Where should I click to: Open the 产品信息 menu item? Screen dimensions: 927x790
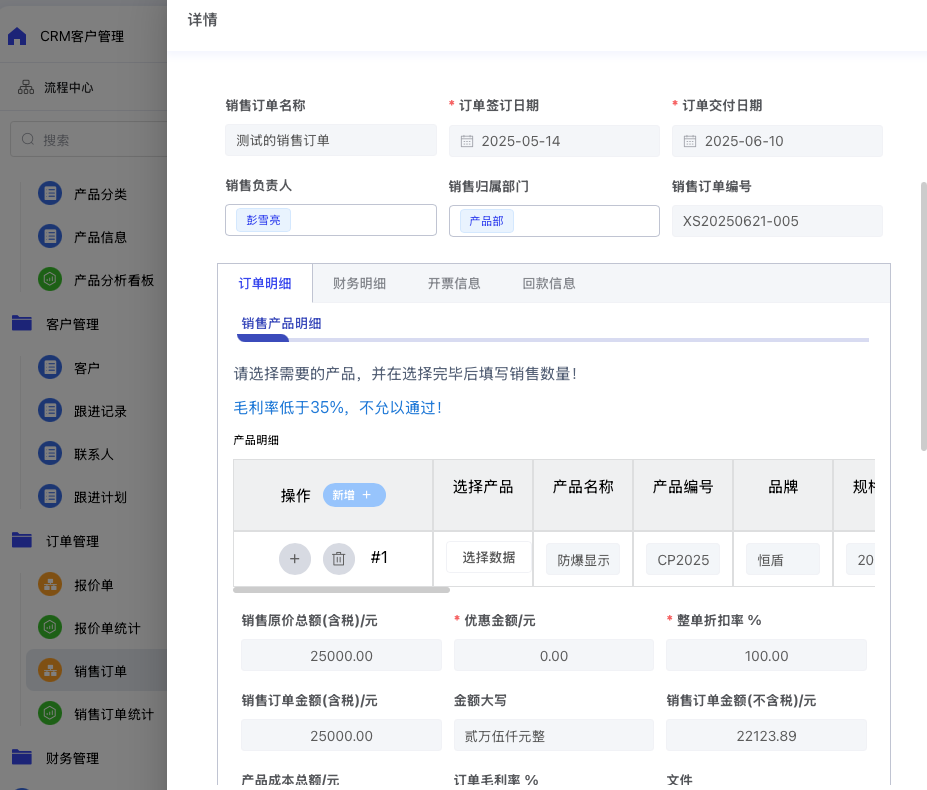[x=101, y=237]
